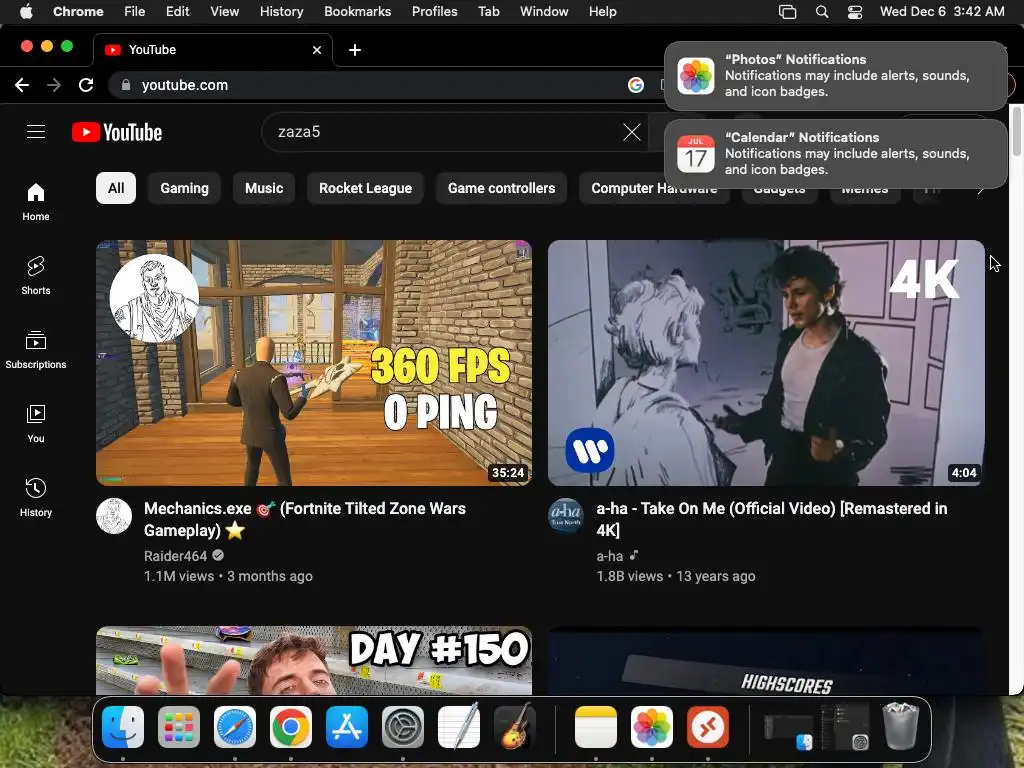This screenshot has height=768, width=1024.
Task: Click the date and time in menu bar
Action: tap(942, 12)
